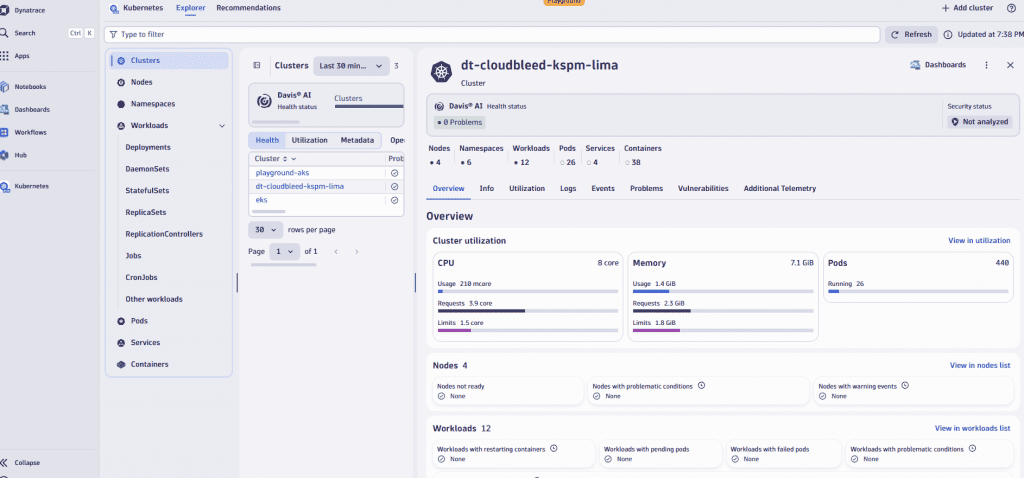Image resolution: width=1024 pixels, height=478 pixels.
Task: Open the Events tab
Action: (x=603, y=188)
